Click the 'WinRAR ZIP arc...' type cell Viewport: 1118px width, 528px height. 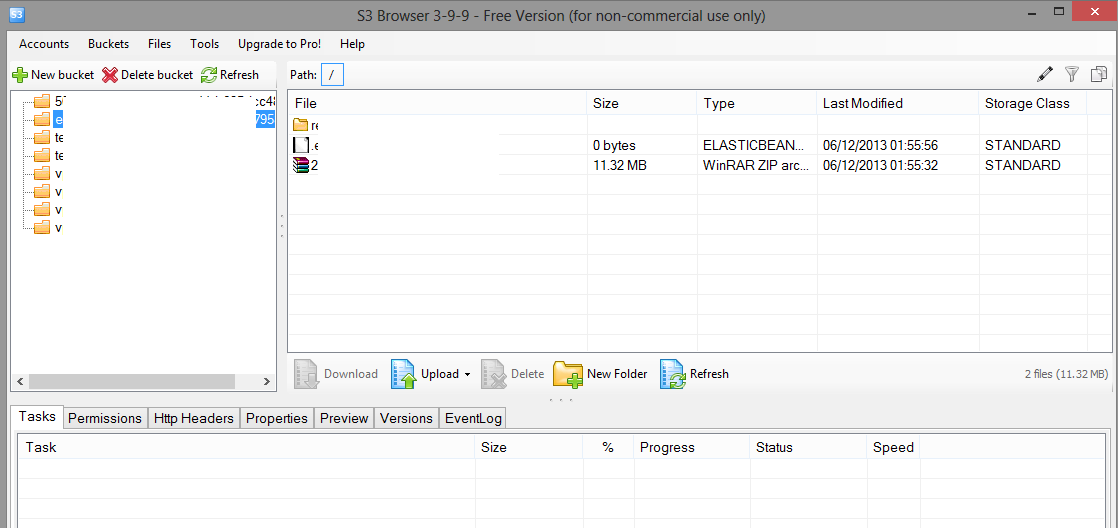point(754,165)
